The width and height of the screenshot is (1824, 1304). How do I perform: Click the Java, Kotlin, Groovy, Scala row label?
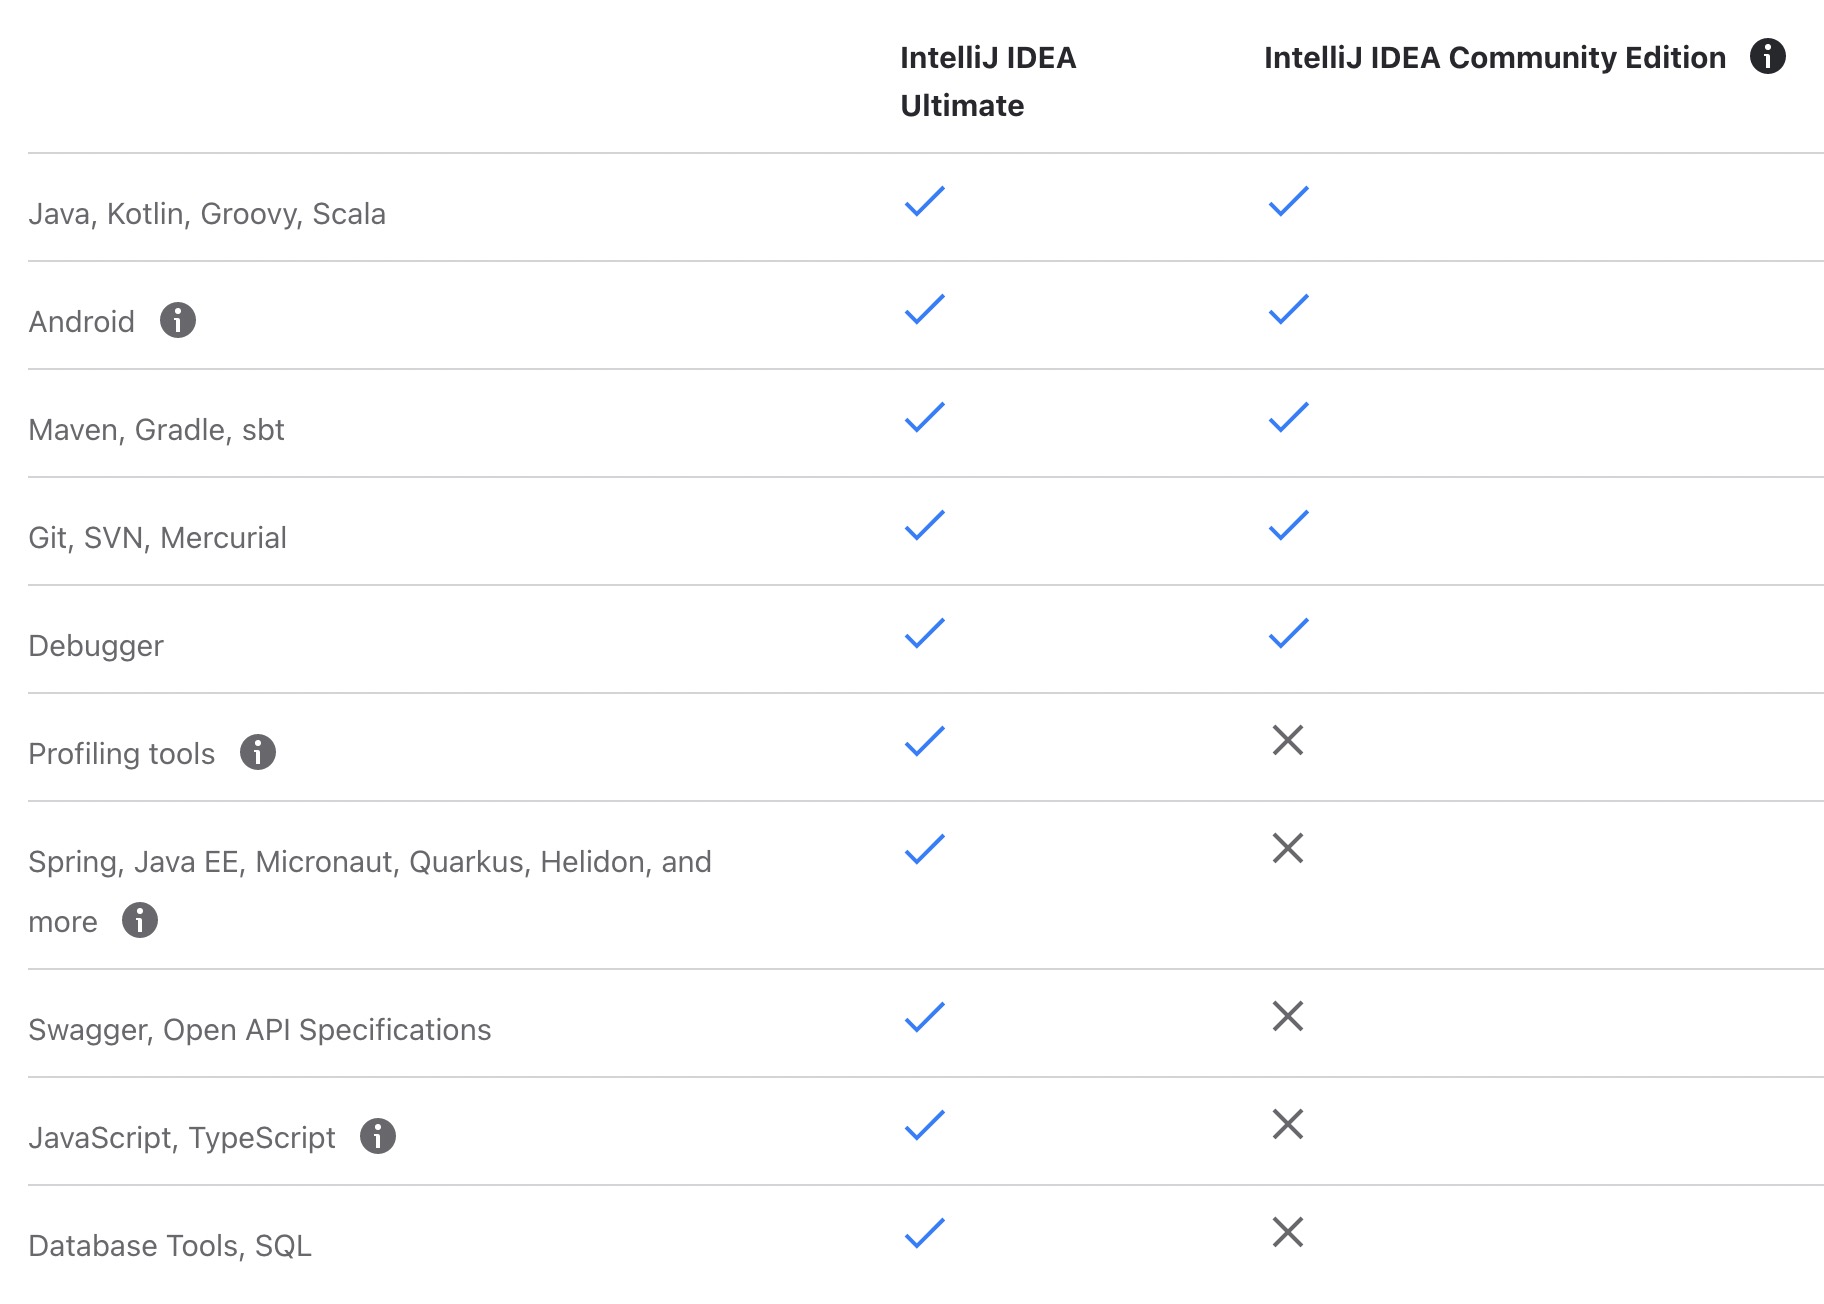[209, 213]
